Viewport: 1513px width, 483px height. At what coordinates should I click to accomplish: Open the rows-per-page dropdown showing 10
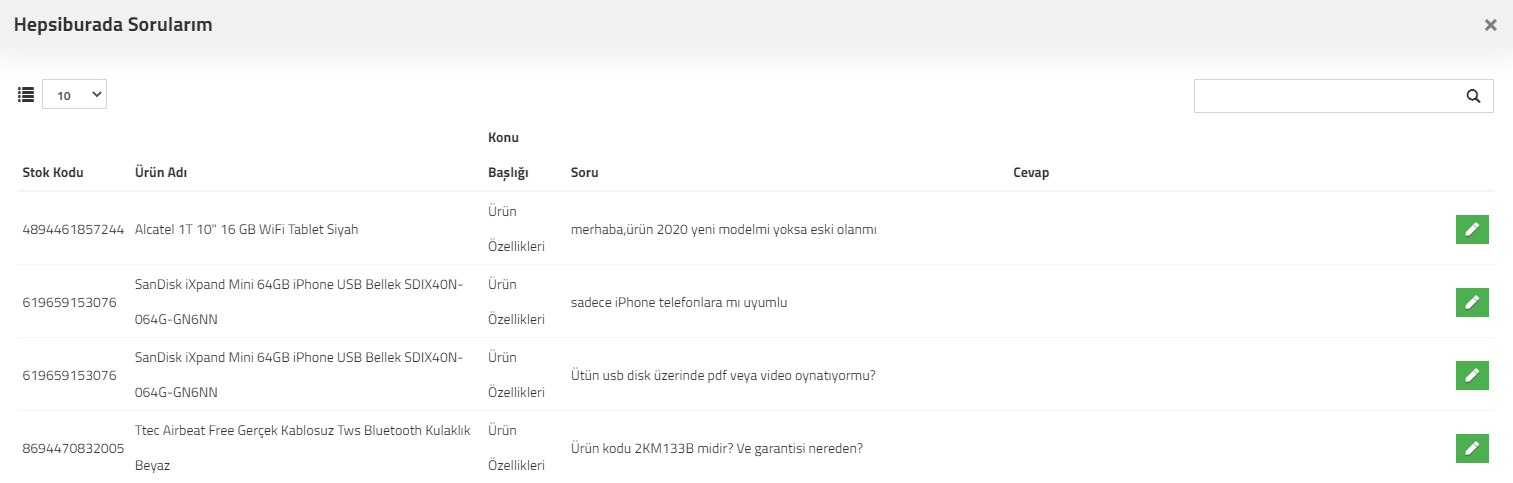click(x=74, y=95)
